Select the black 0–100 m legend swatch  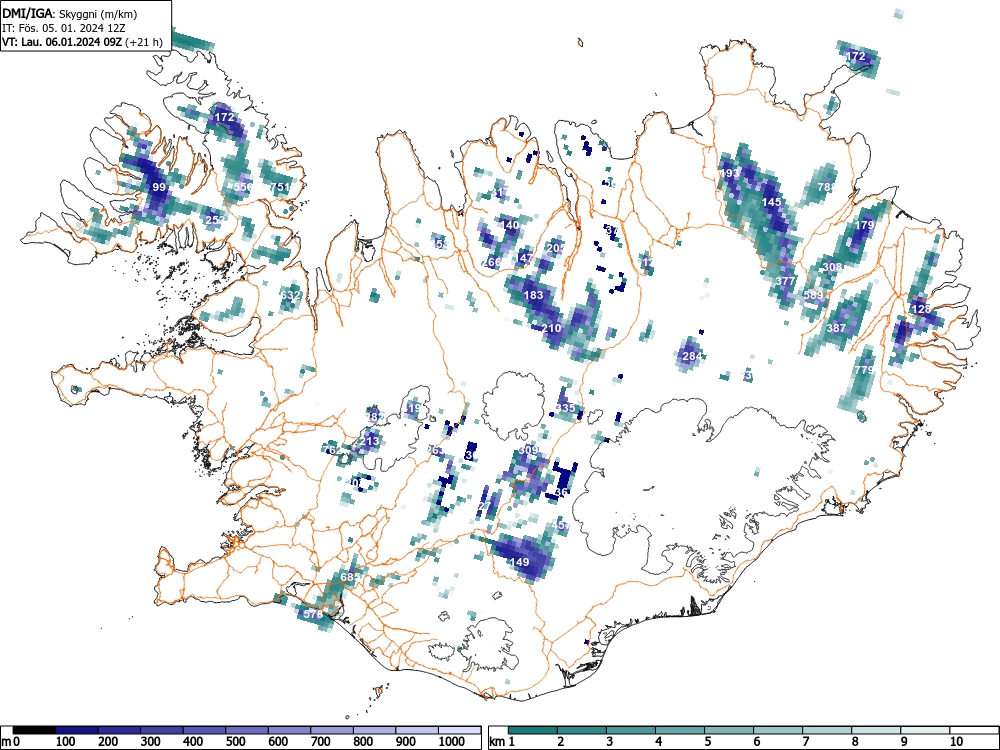pyautogui.click(x=34, y=730)
